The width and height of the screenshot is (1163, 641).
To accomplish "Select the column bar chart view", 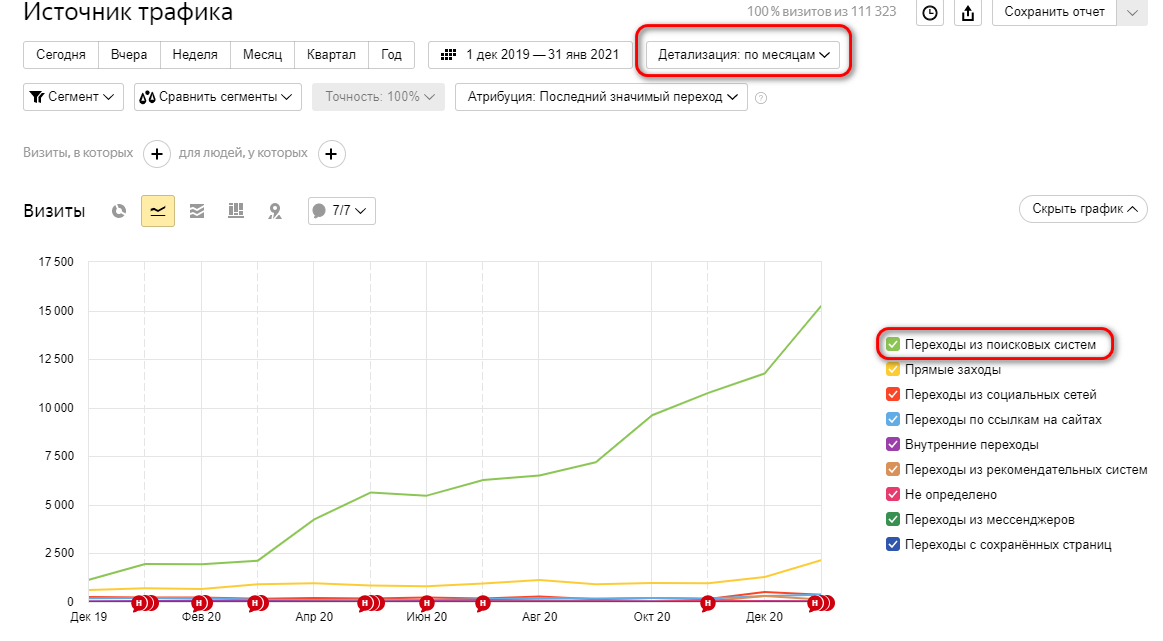I will coord(236,211).
